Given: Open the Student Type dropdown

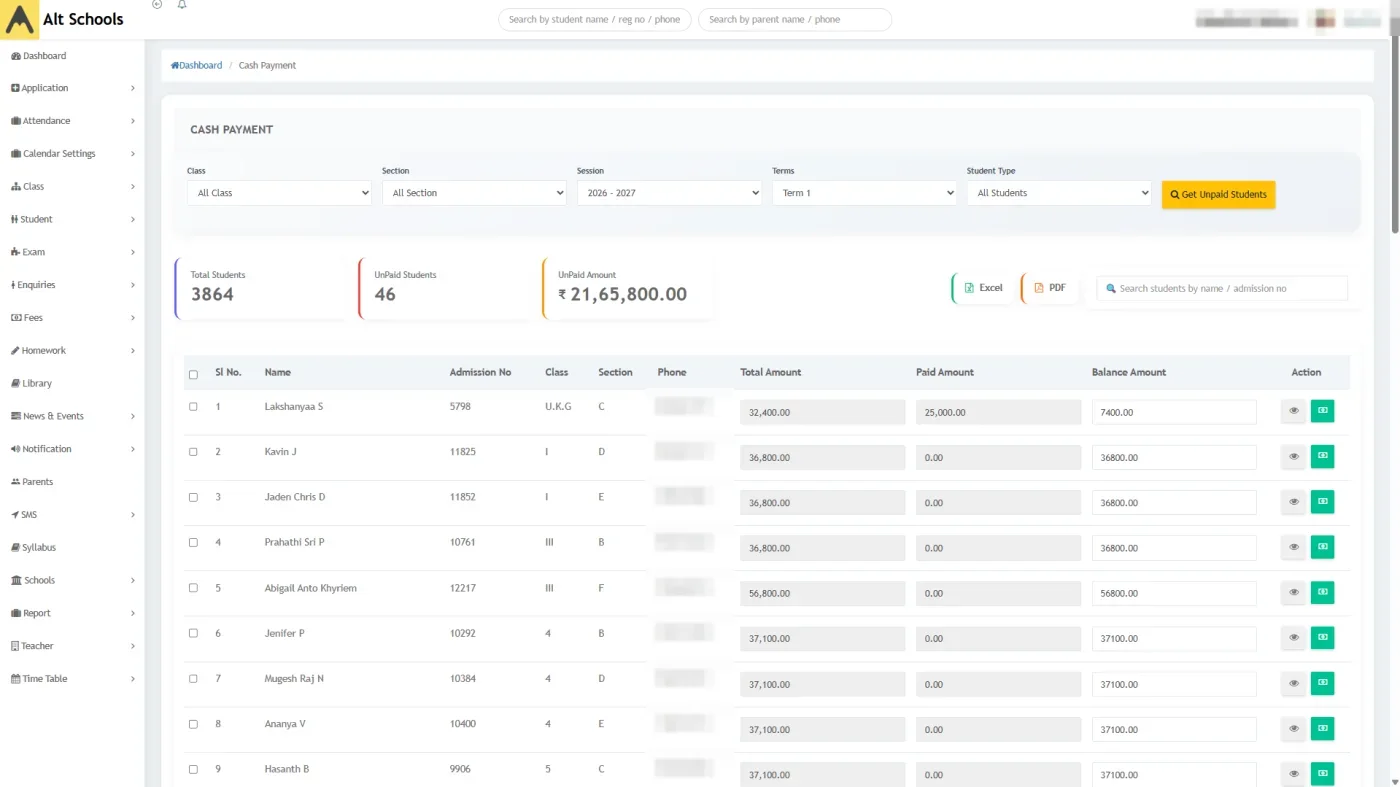Looking at the screenshot, I should click(x=1059, y=193).
